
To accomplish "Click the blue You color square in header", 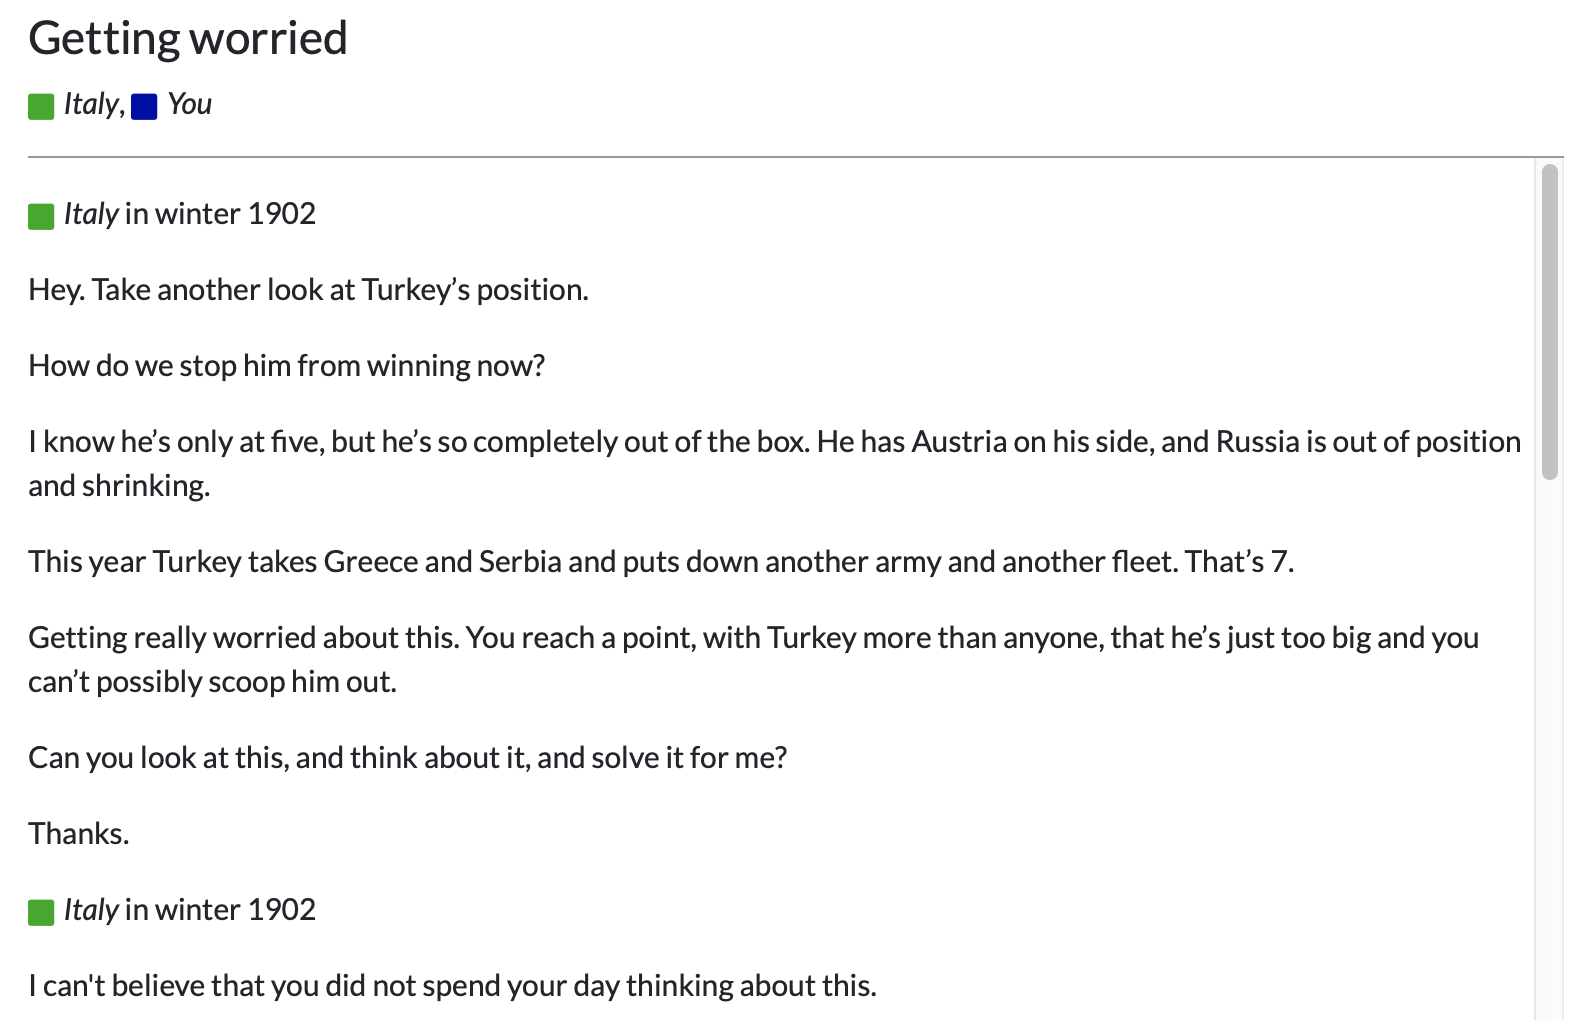I will click(144, 106).
